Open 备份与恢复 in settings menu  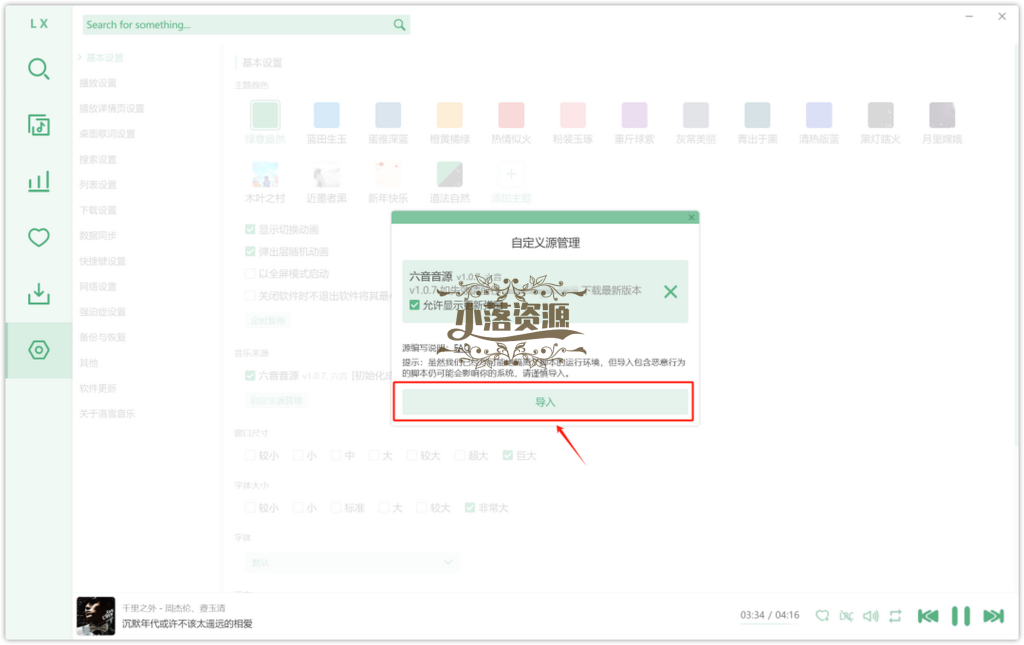point(103,338)
